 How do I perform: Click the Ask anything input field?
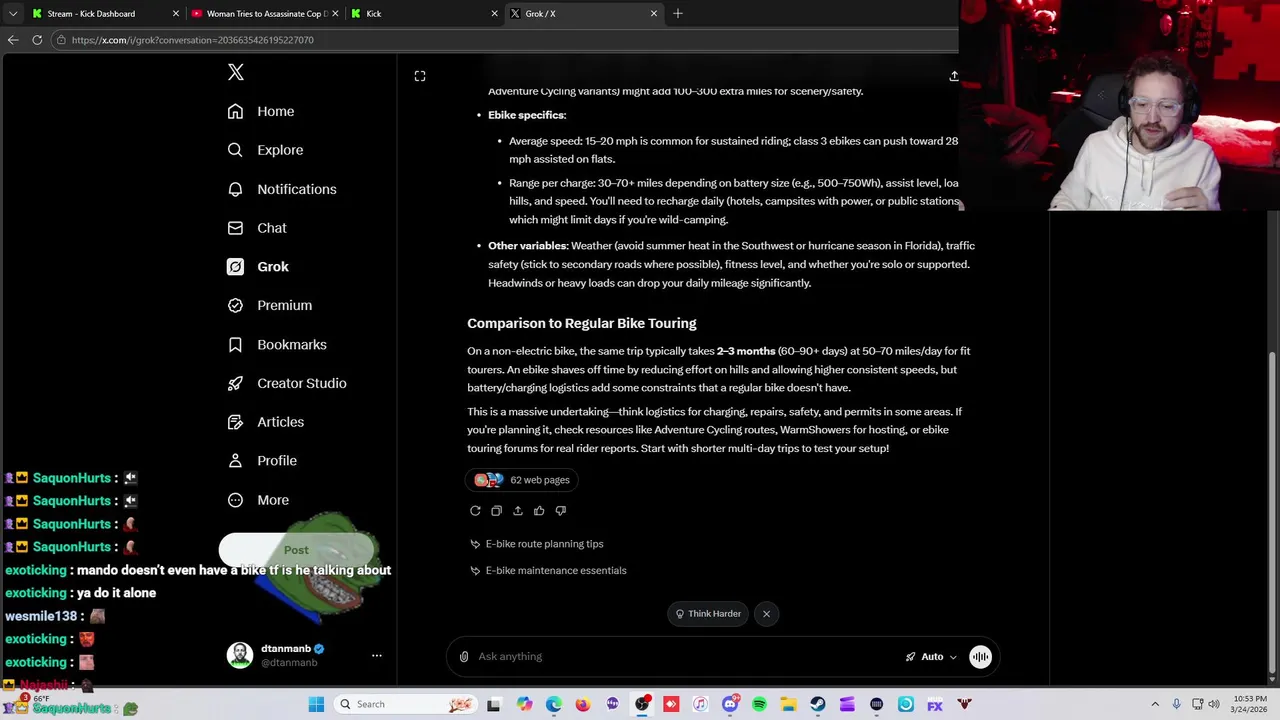(x=685, y=657)
